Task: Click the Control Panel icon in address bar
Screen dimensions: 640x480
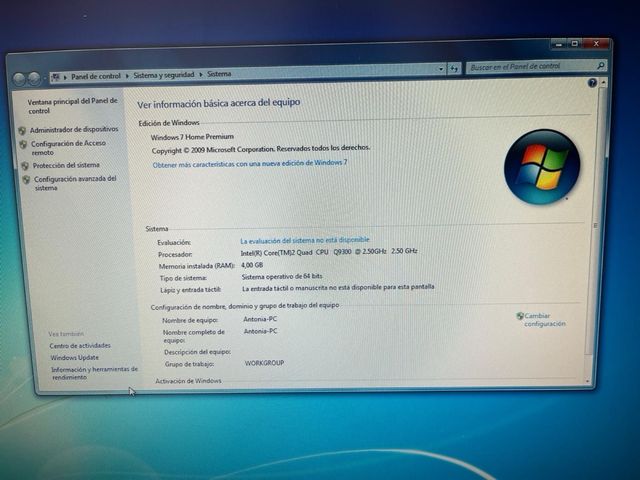Action: tap(56, 77)
